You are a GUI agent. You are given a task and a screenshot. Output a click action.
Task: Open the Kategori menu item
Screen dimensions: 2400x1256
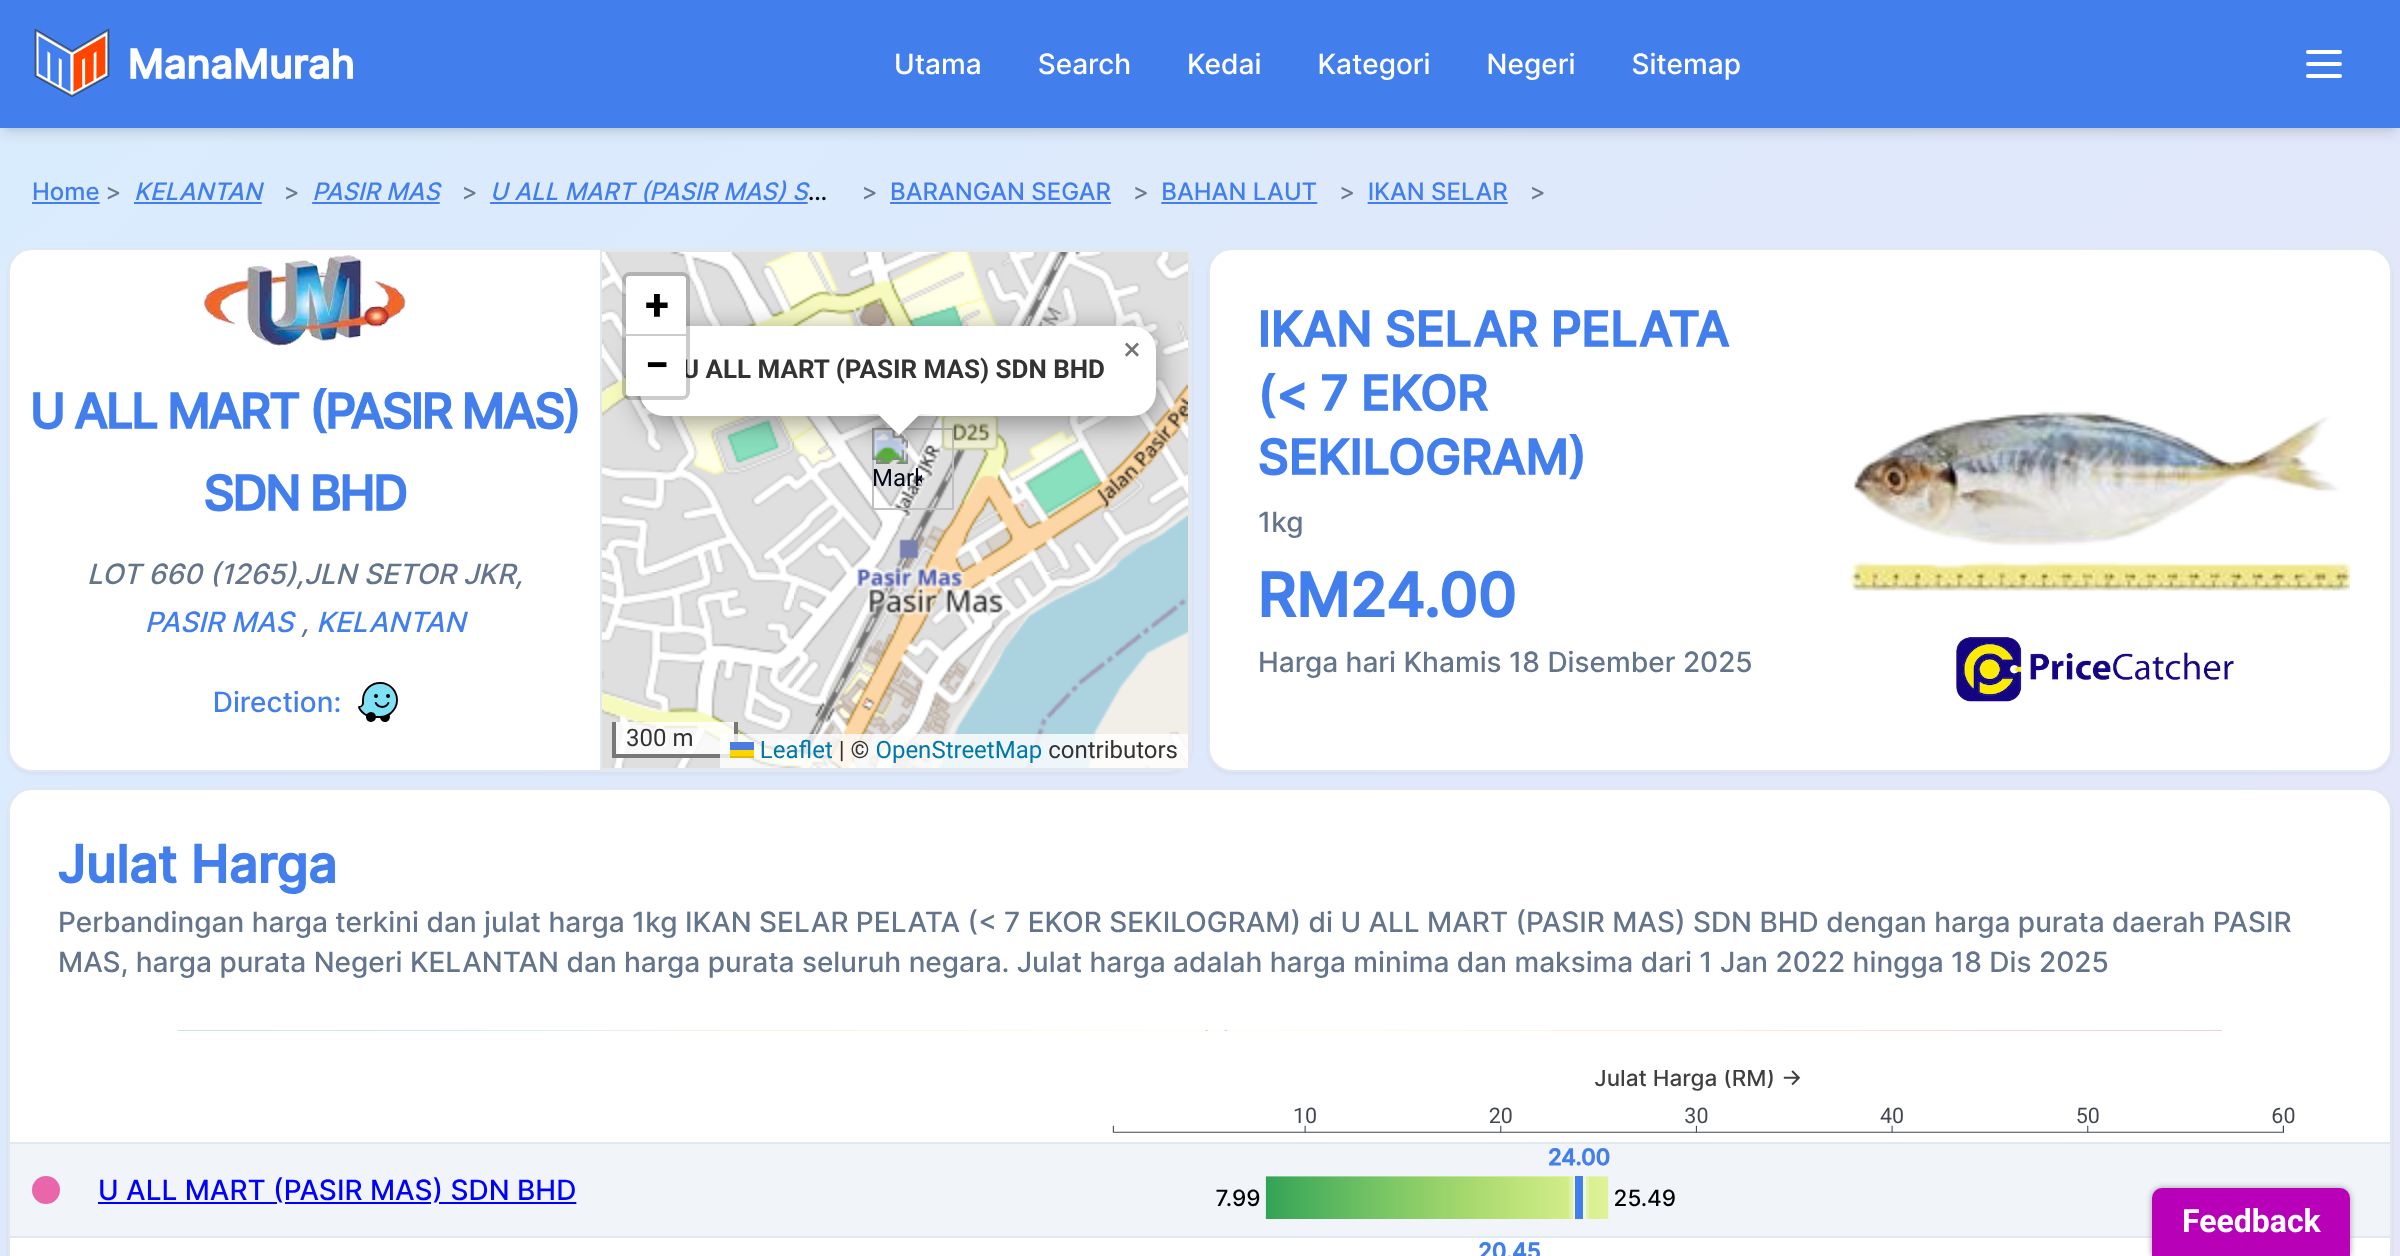[1373, 64]
